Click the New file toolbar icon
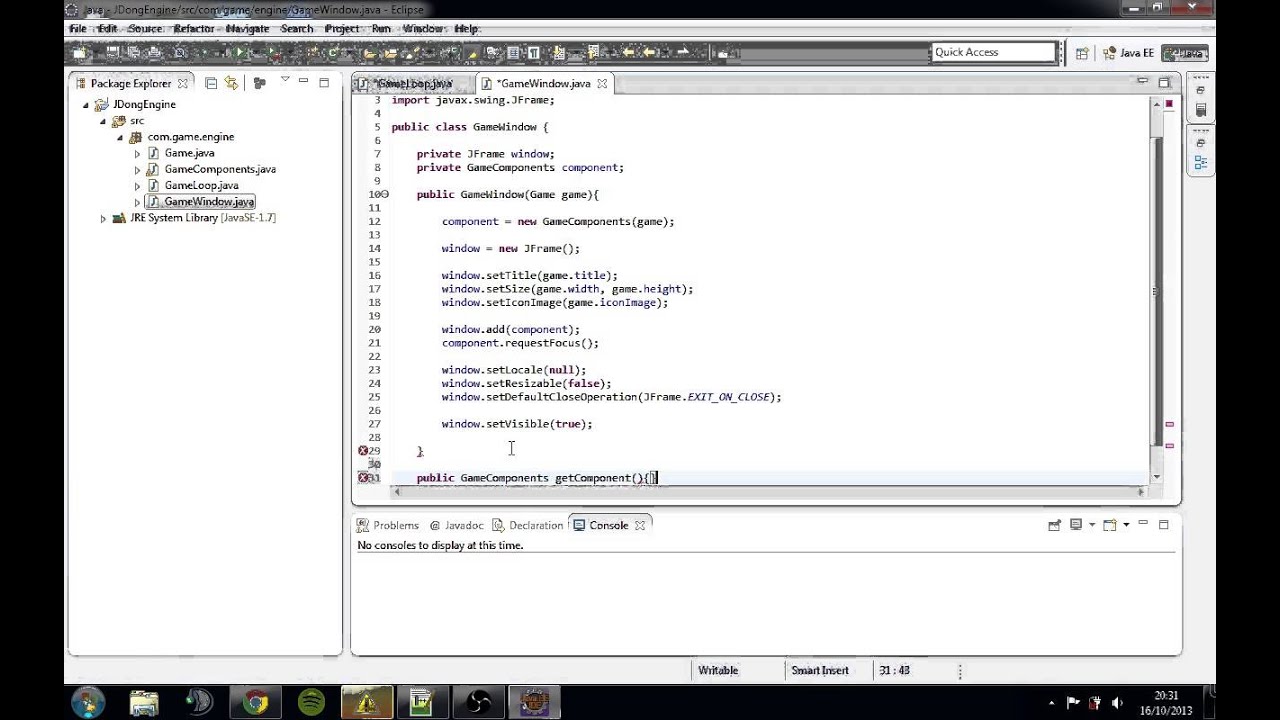The width and height of the screenshot is (1280, 720). point(79,52)
